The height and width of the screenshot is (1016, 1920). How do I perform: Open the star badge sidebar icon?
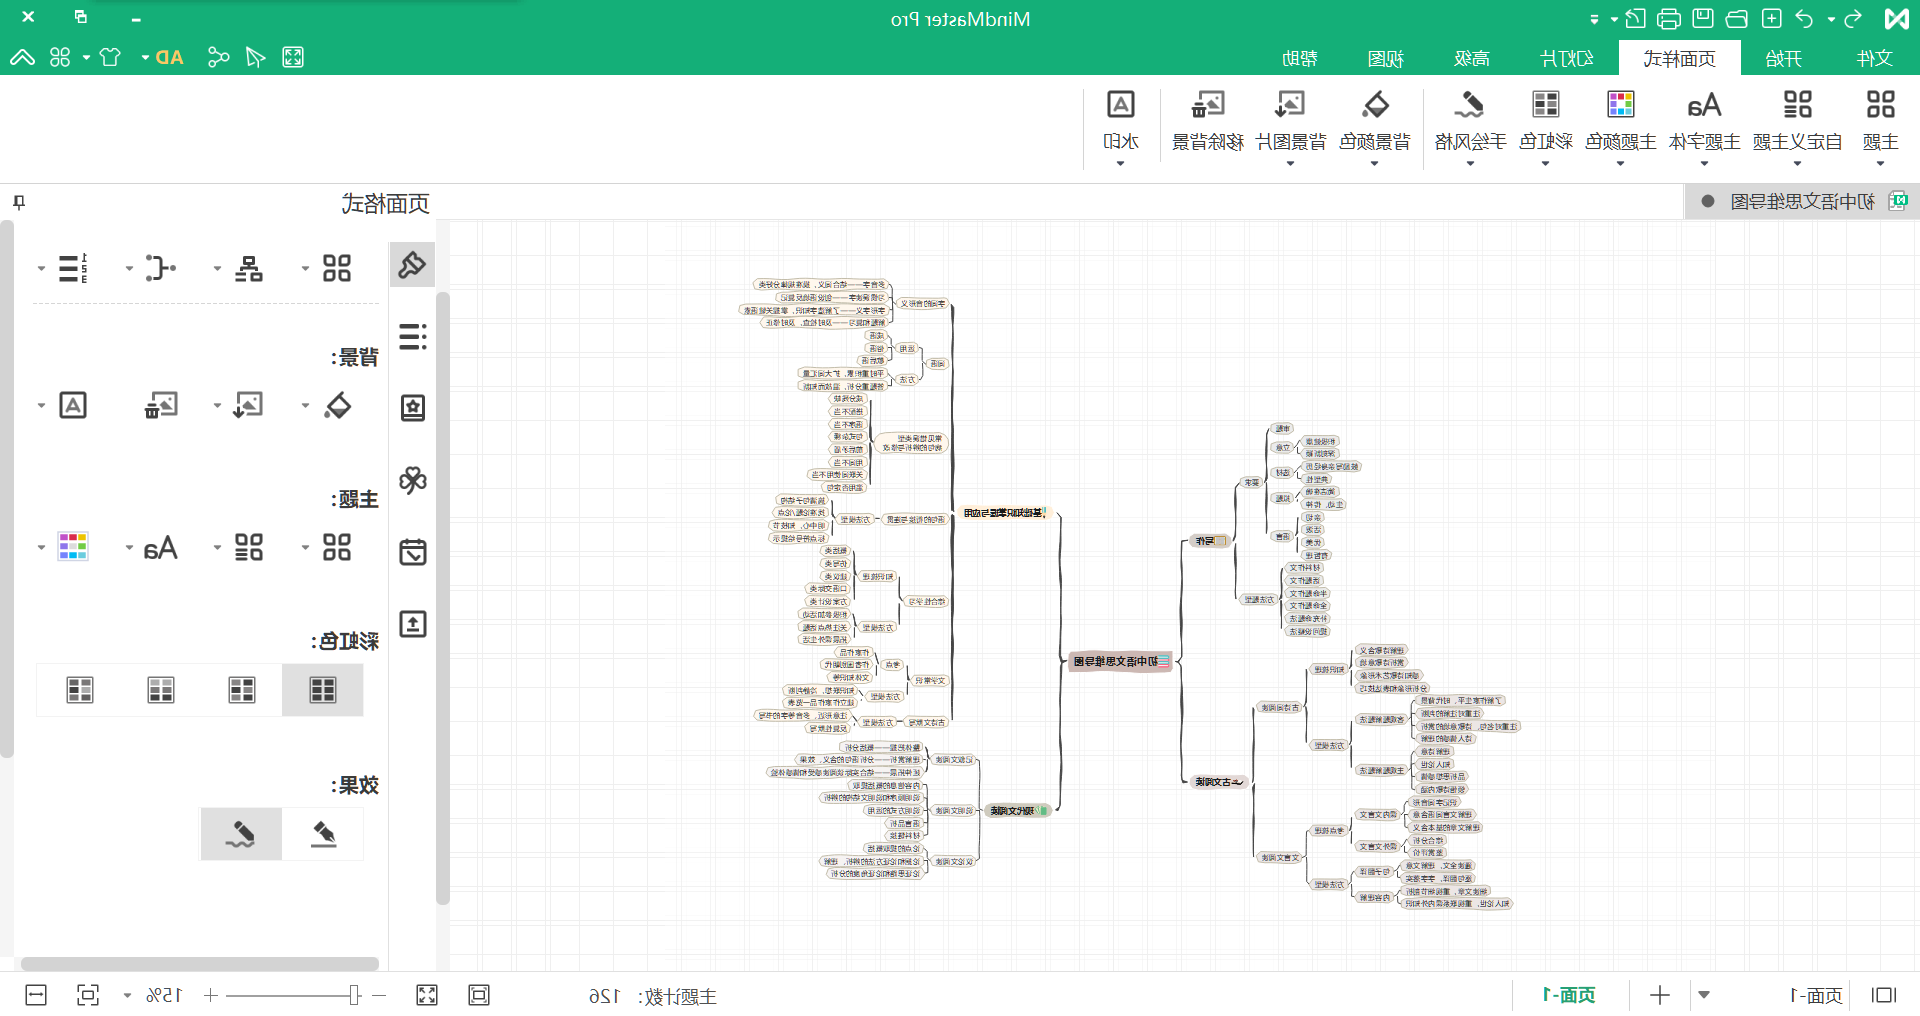pyautogui.click(x=412, y=408)
